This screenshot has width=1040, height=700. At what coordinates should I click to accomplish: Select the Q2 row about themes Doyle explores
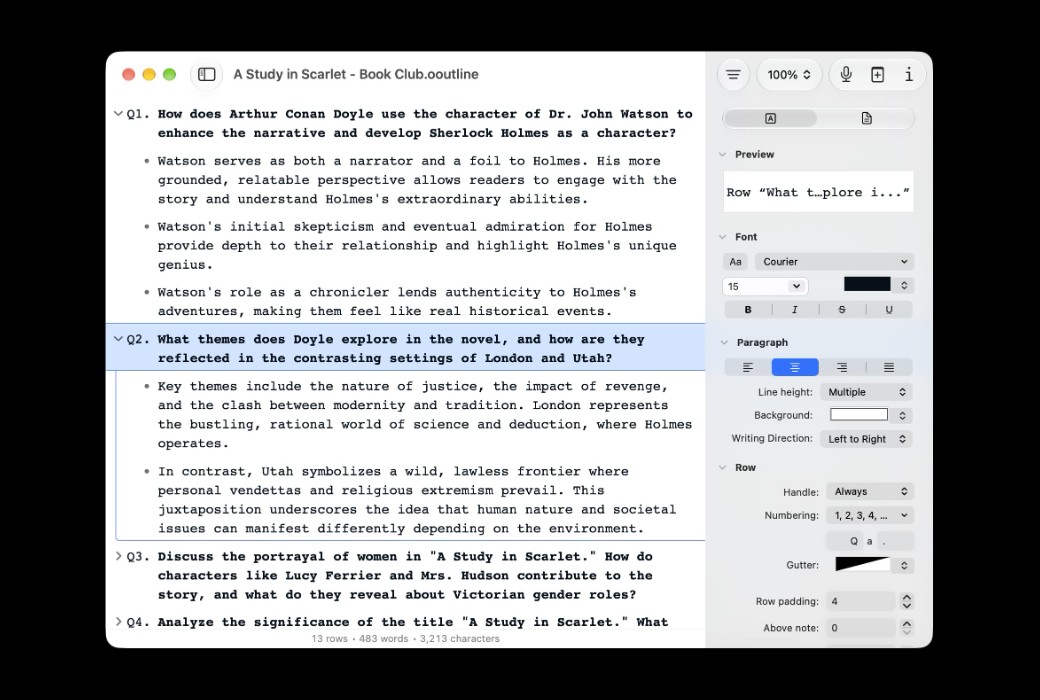coord(405,348)
